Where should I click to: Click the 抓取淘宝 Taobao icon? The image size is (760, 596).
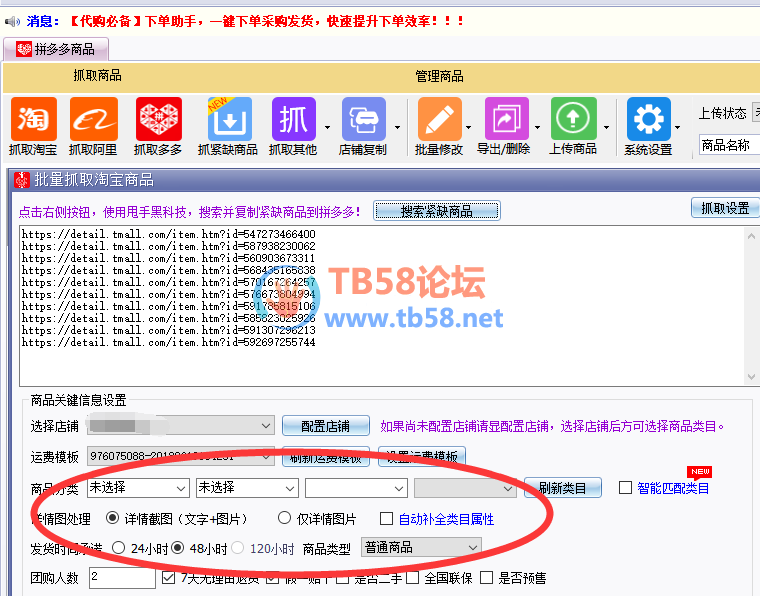point(33,120)
